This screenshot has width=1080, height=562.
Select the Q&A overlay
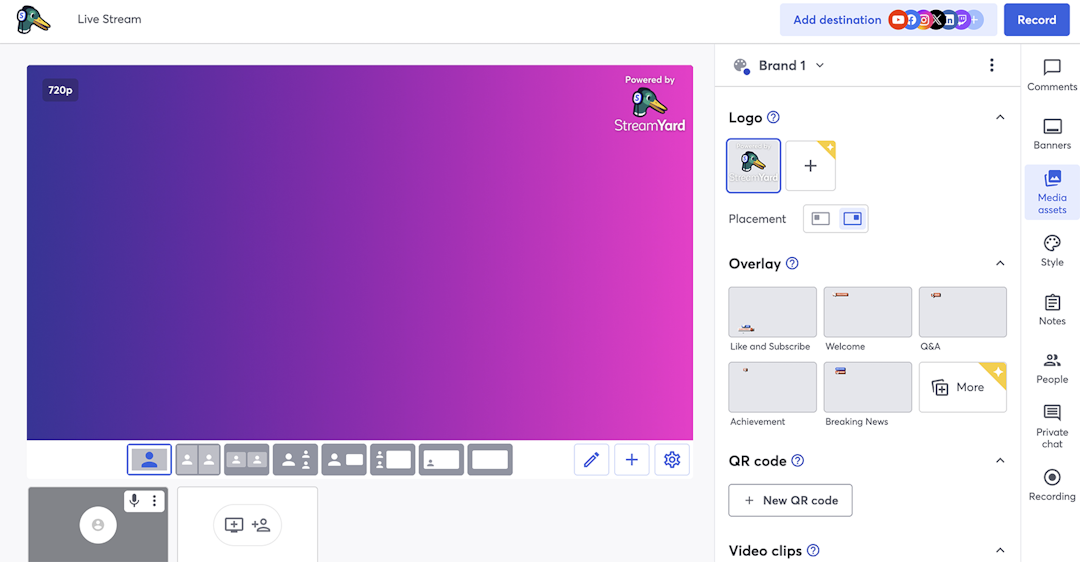pyautogui.click(x=962, y=312)
